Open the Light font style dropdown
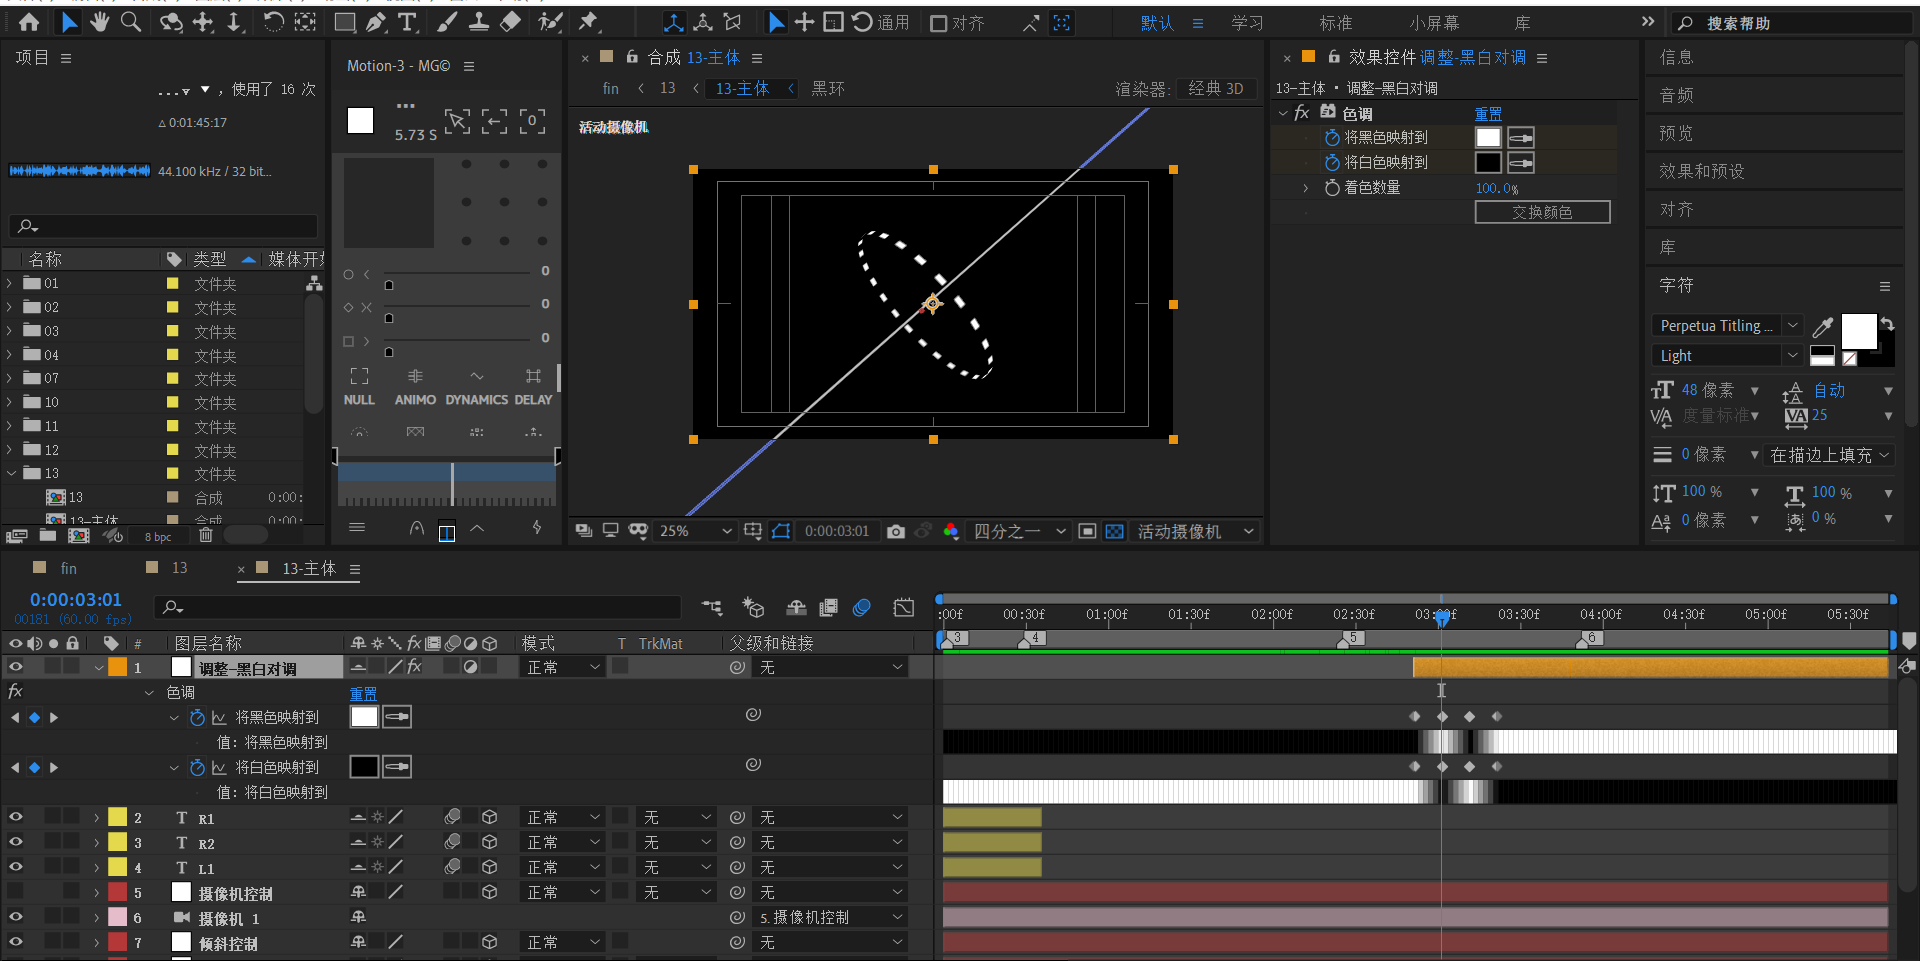 pos(1727,356)
